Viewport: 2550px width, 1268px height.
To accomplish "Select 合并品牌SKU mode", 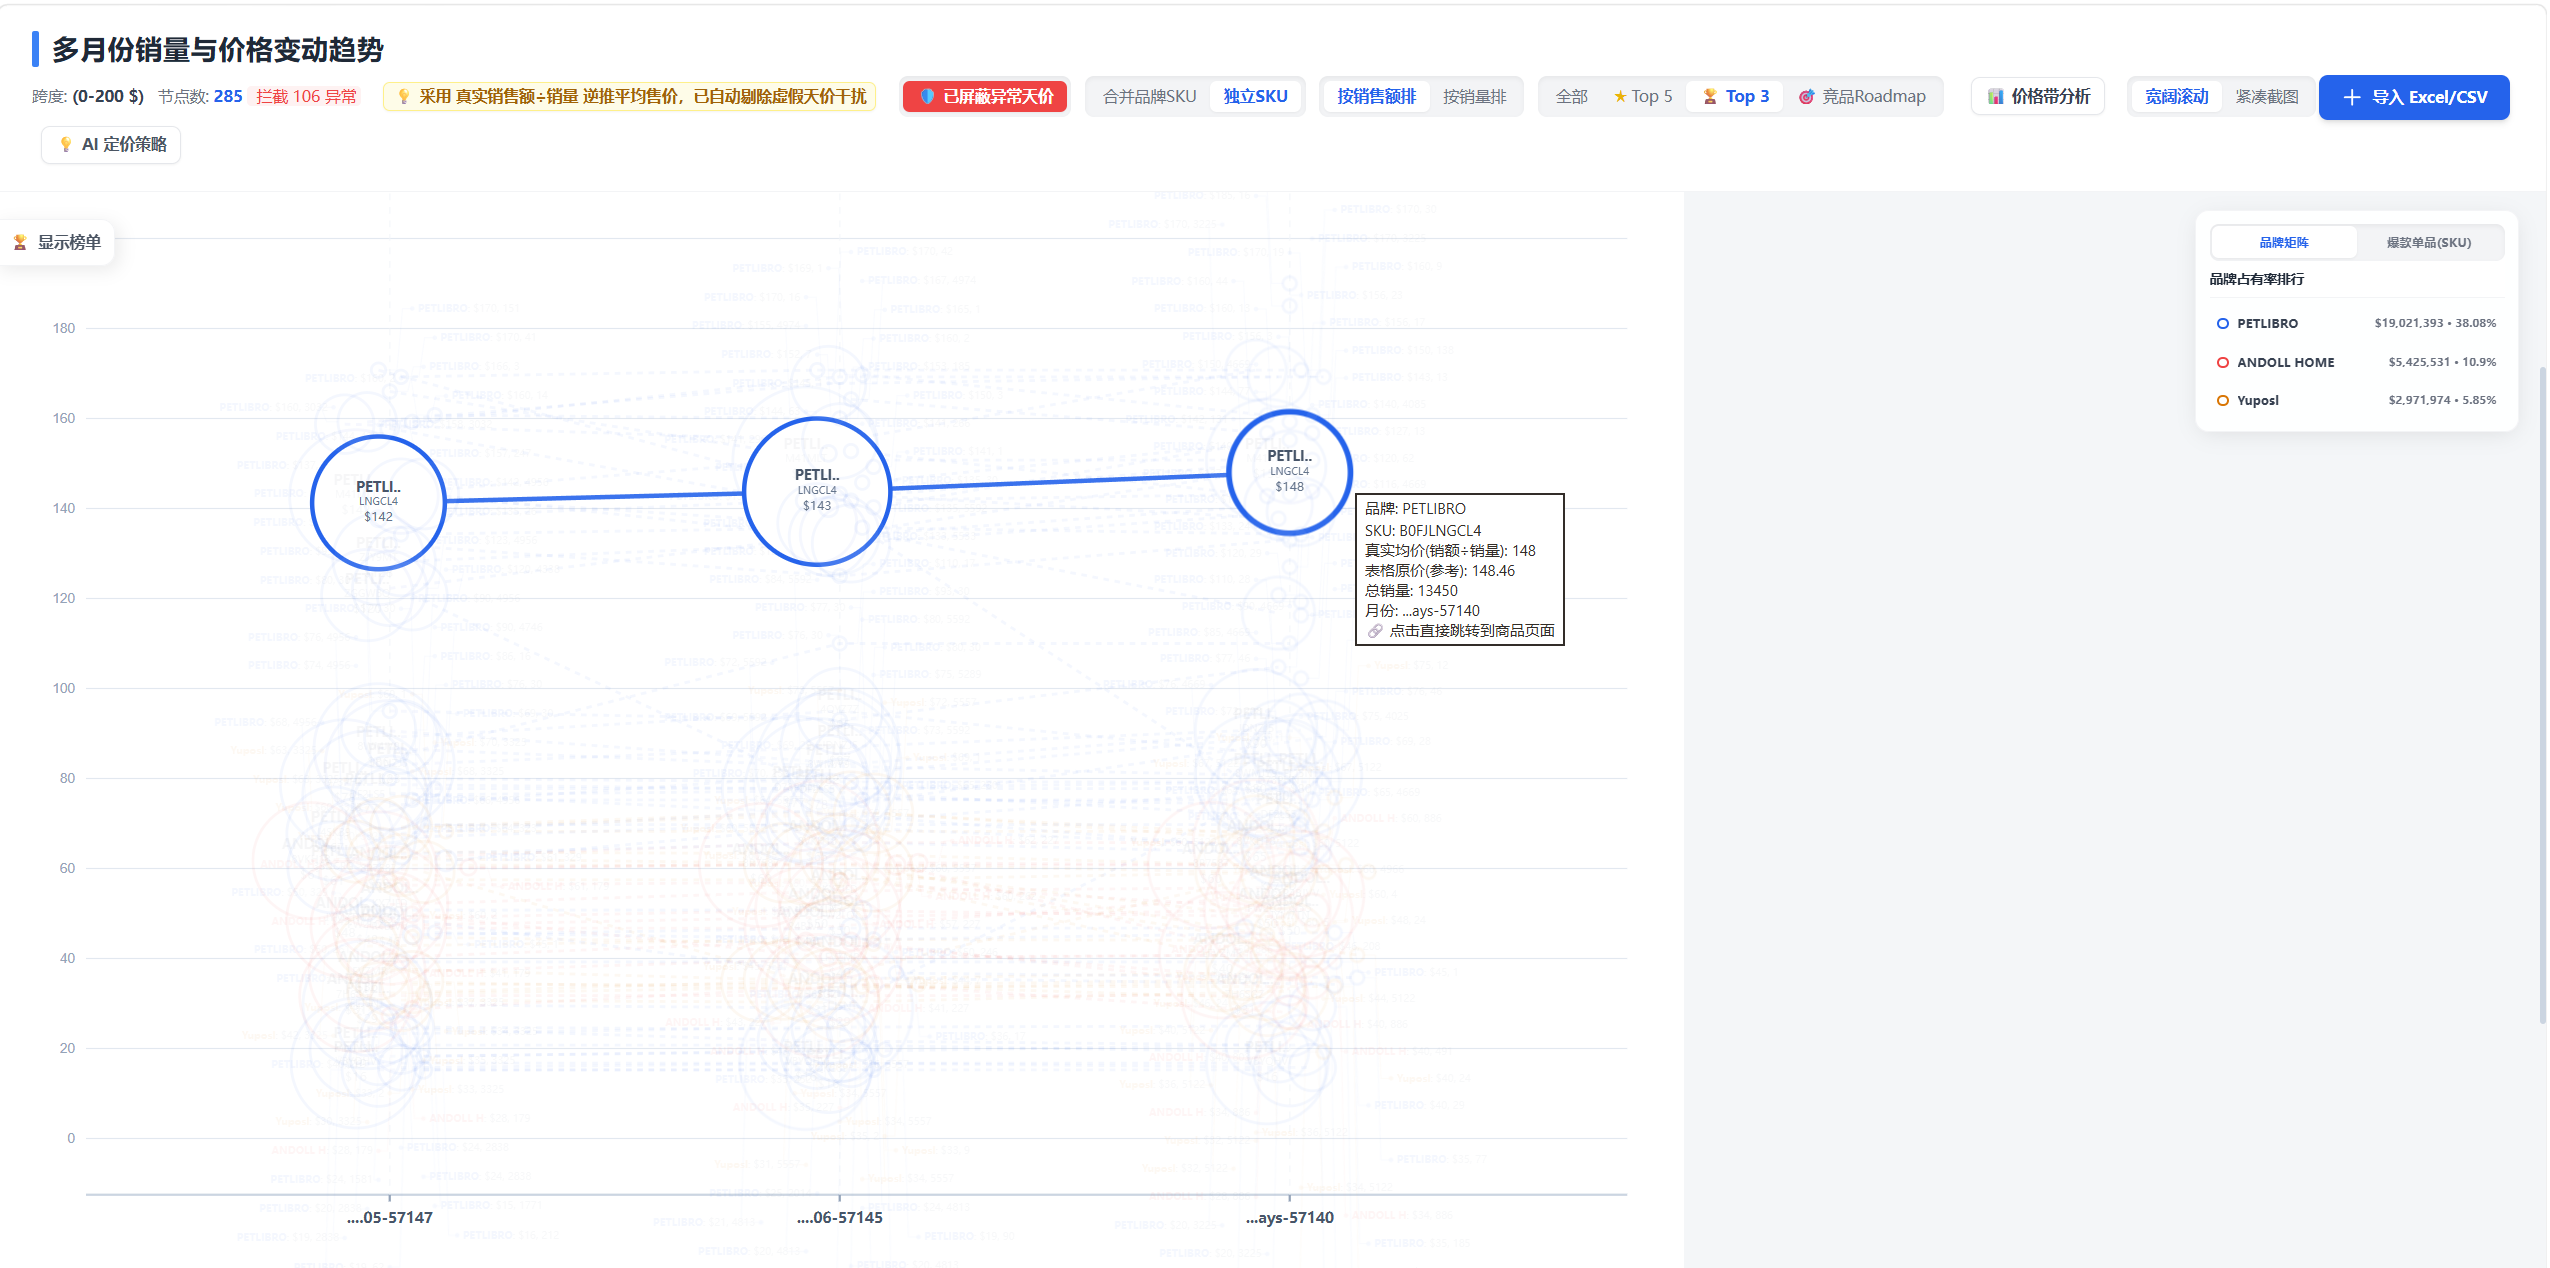I will tap(1149, 97).
